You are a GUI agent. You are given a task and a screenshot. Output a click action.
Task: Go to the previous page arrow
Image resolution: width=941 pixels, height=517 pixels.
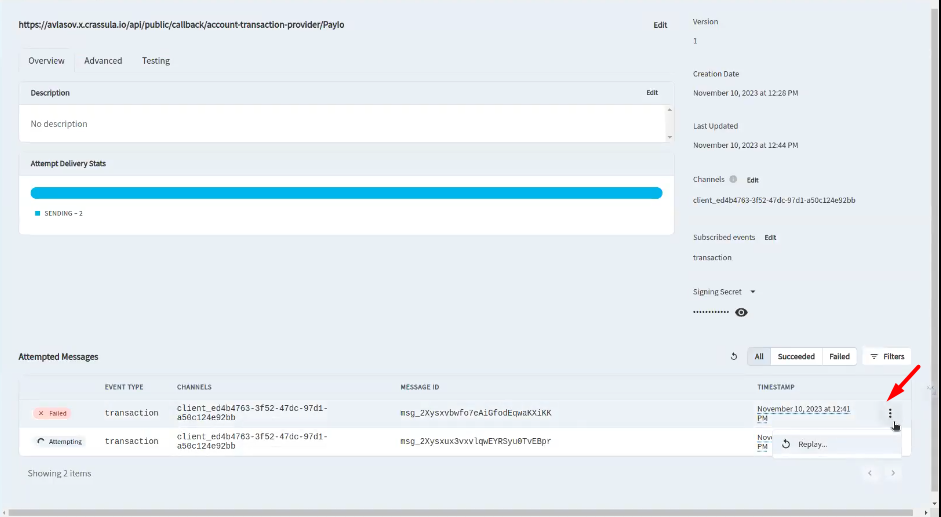pos(870,473)
